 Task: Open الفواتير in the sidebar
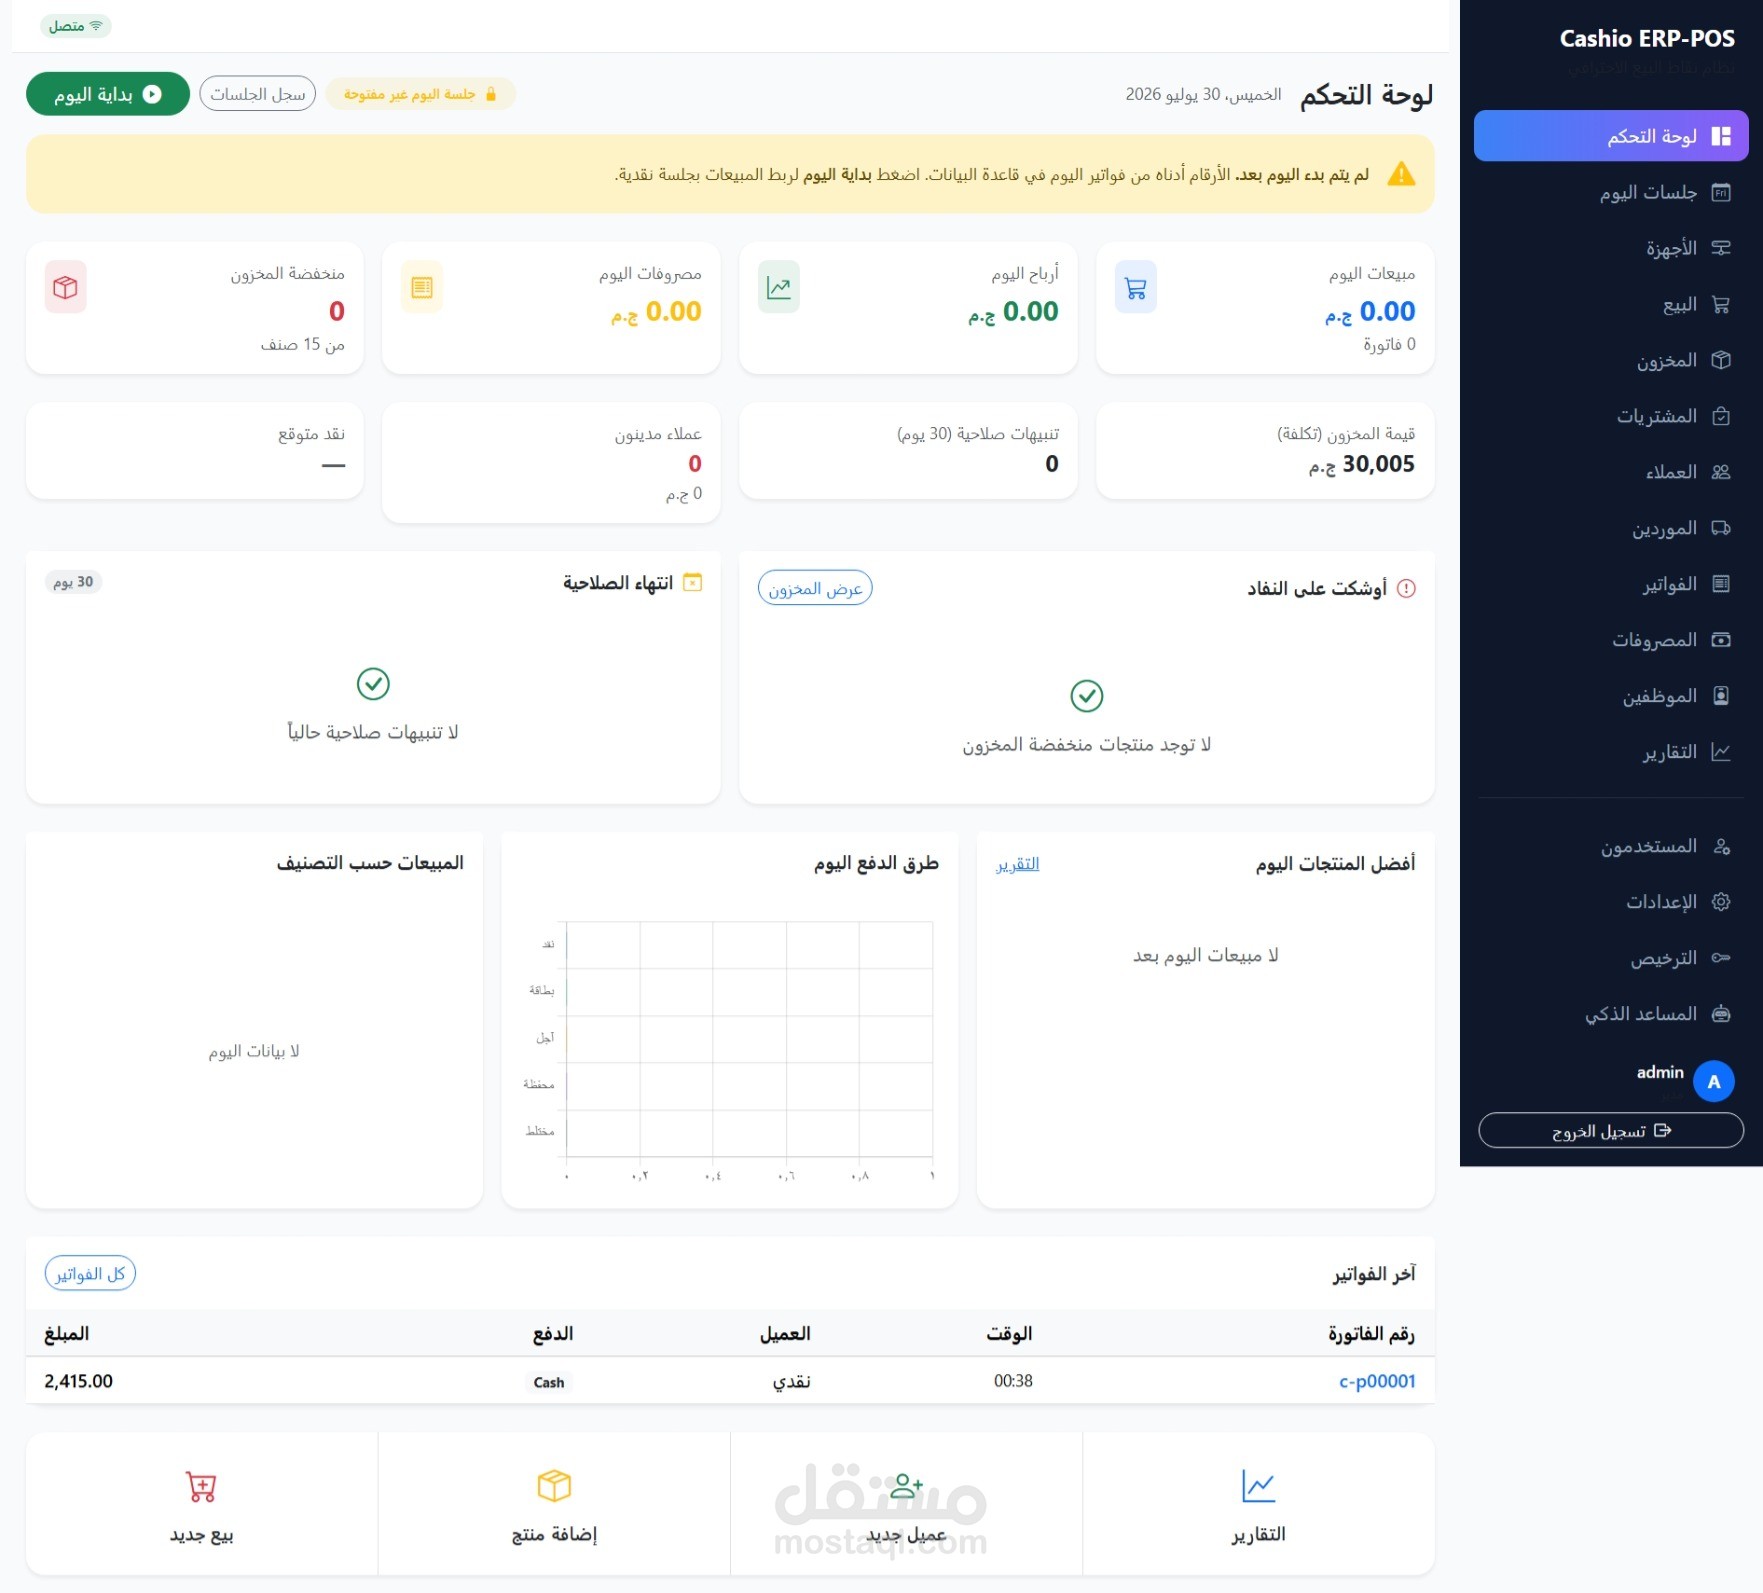[x=1611, y=584]
